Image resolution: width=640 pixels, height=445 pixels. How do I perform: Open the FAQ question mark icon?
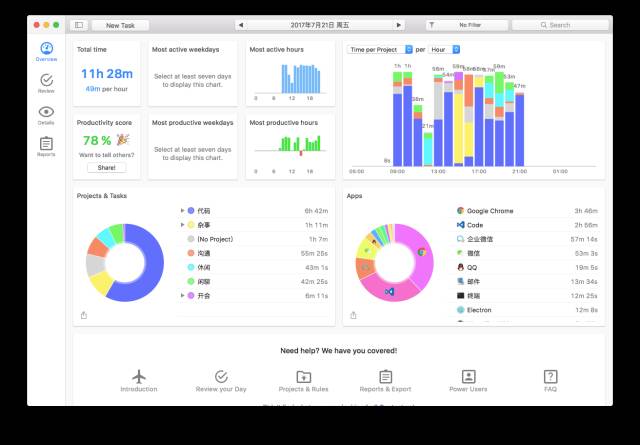[550, 376]
